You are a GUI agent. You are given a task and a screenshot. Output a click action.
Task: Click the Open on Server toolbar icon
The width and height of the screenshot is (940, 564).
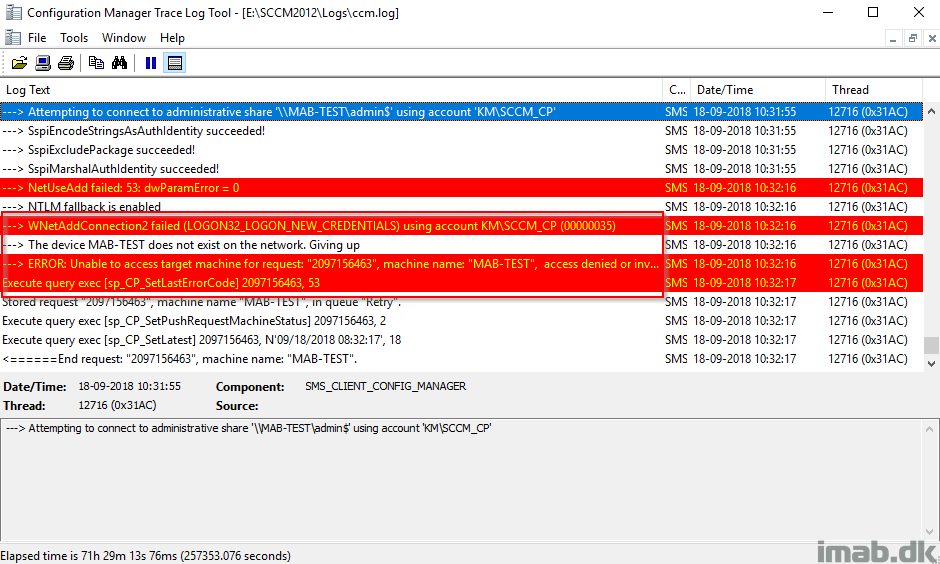coord(43,63)
